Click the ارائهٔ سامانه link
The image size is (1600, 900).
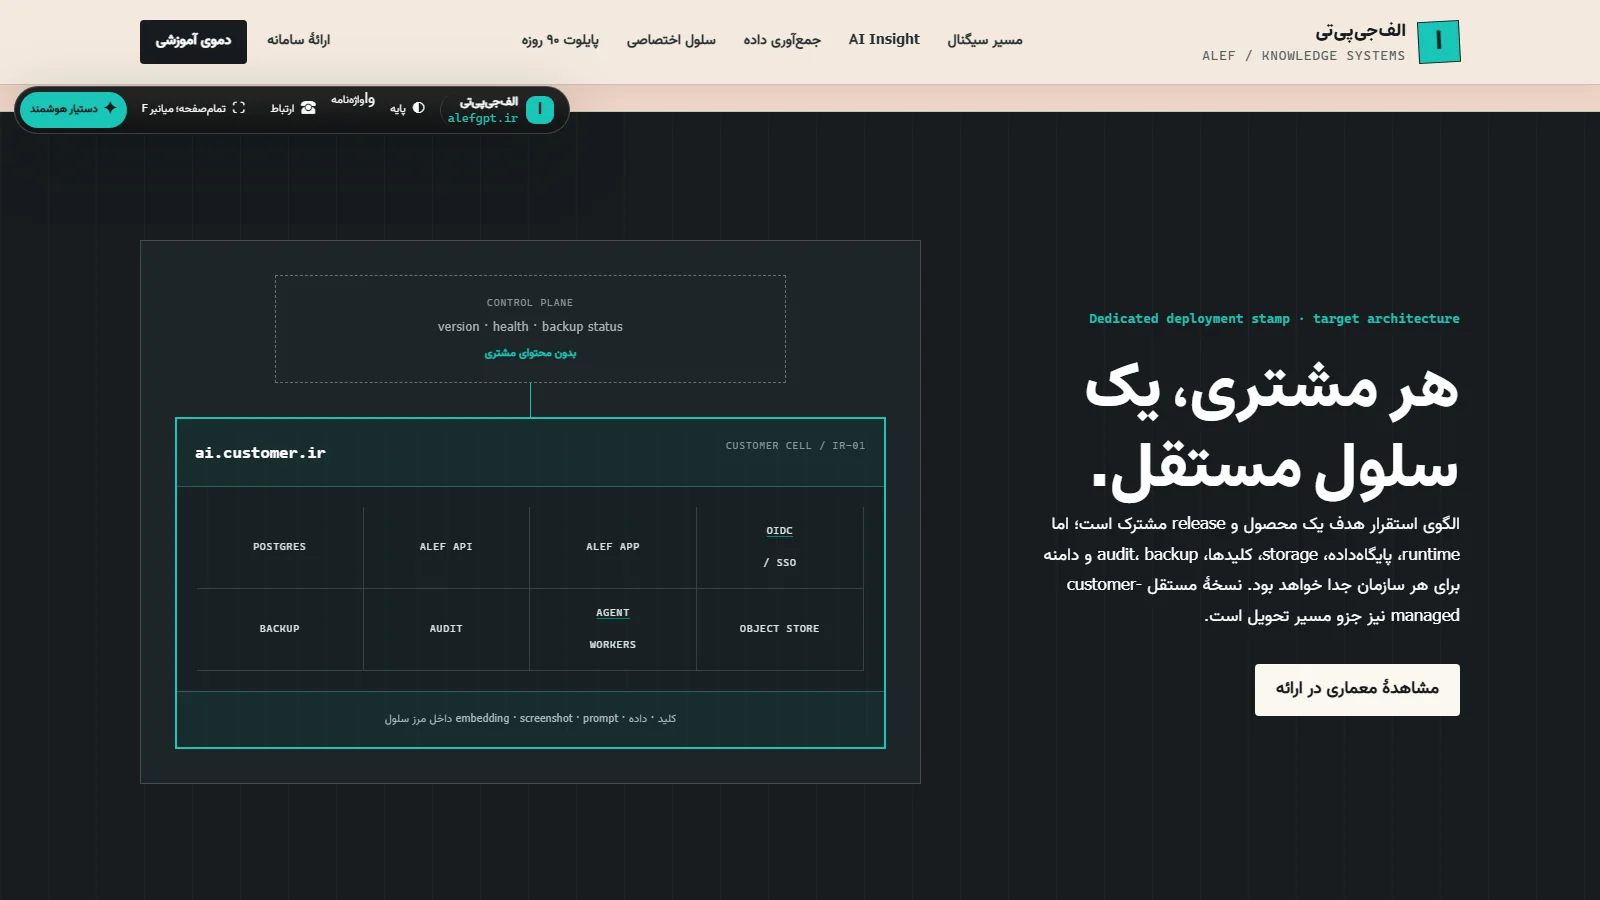[x=298, y=40]
